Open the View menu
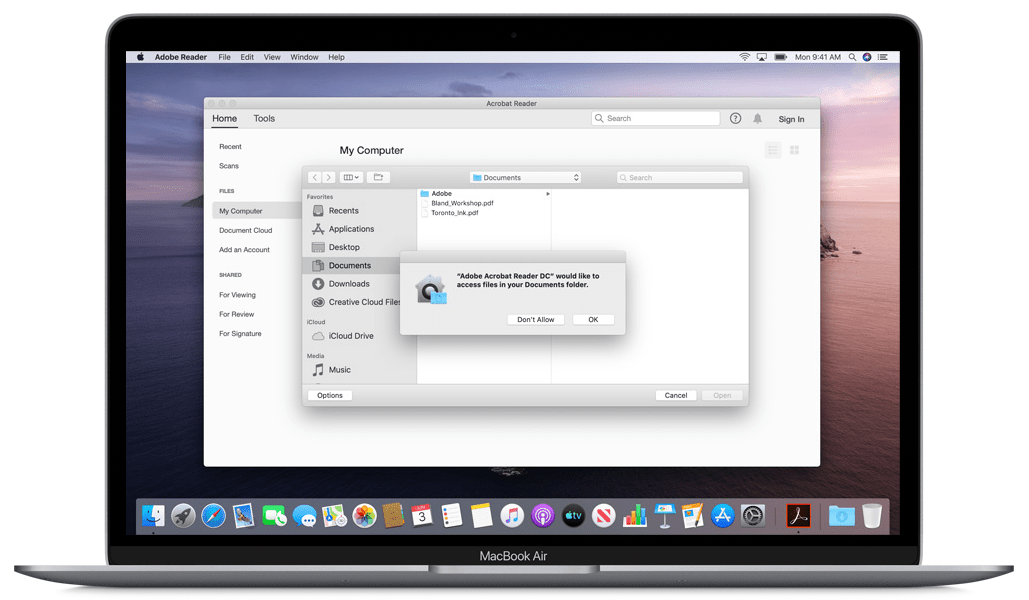The image size is (1029, 600). pyautogui.click(x=272, y=57)
